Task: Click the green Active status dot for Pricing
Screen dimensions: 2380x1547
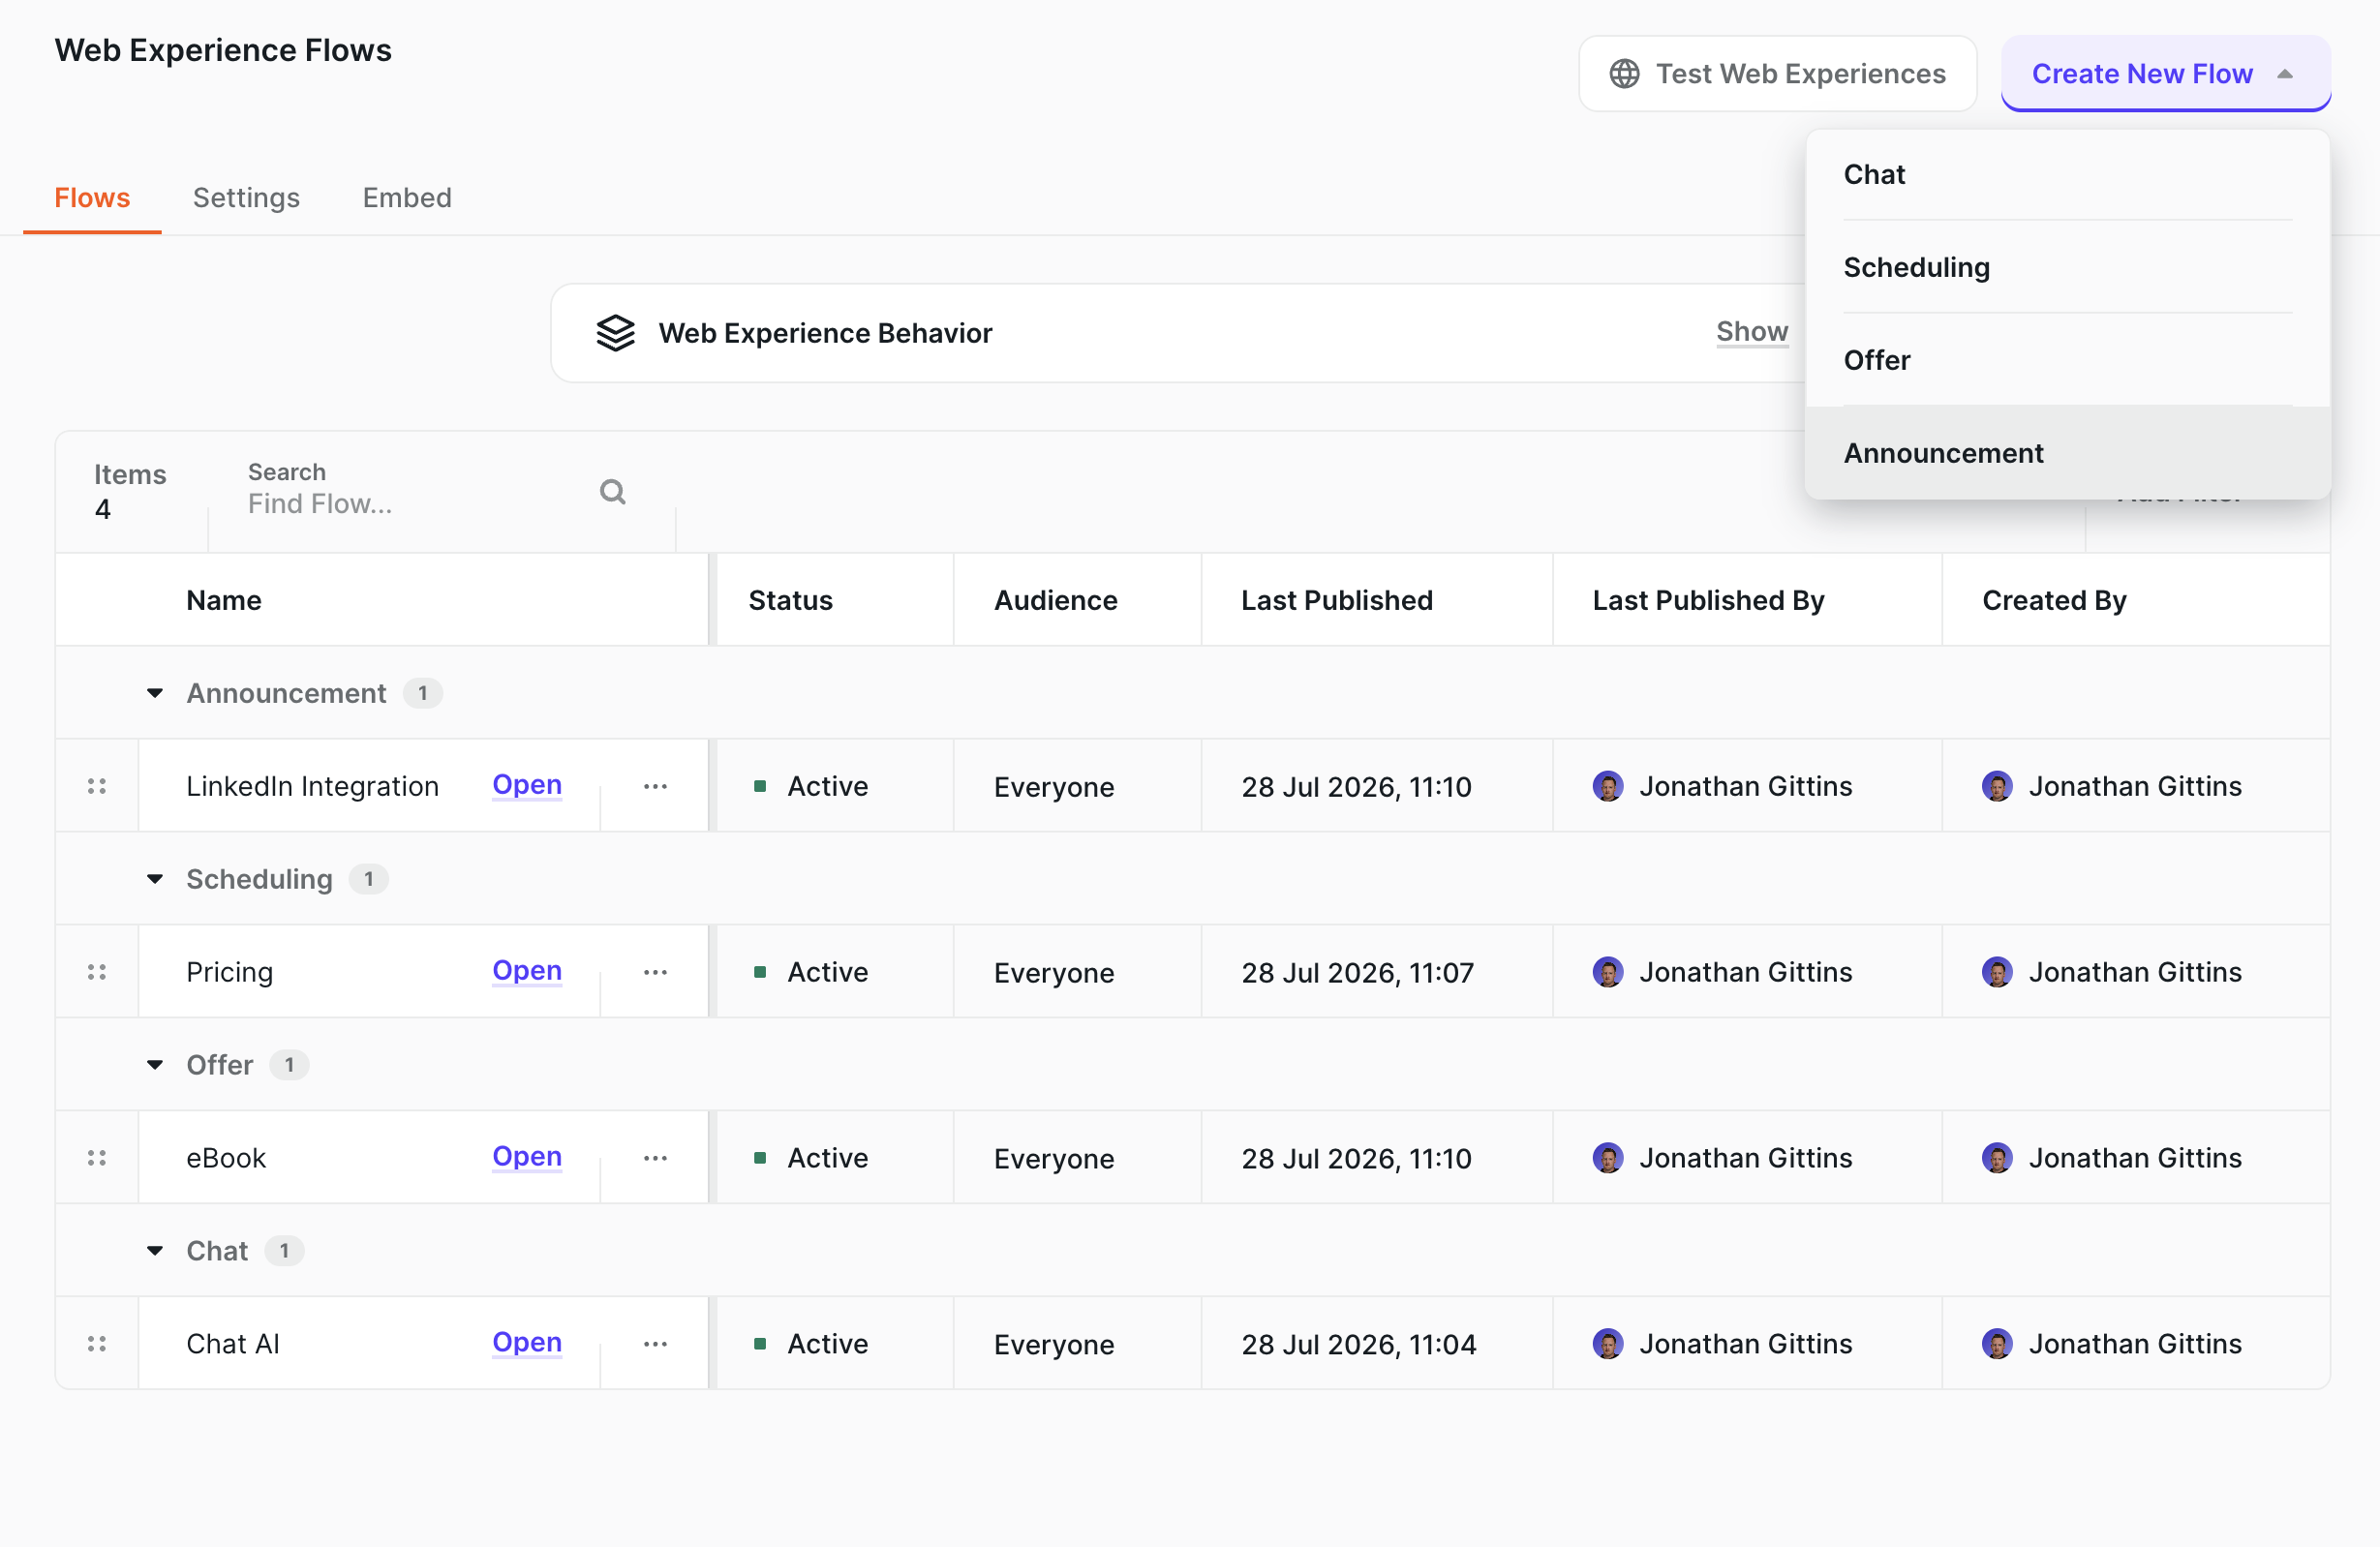Action: click(760, 972)
